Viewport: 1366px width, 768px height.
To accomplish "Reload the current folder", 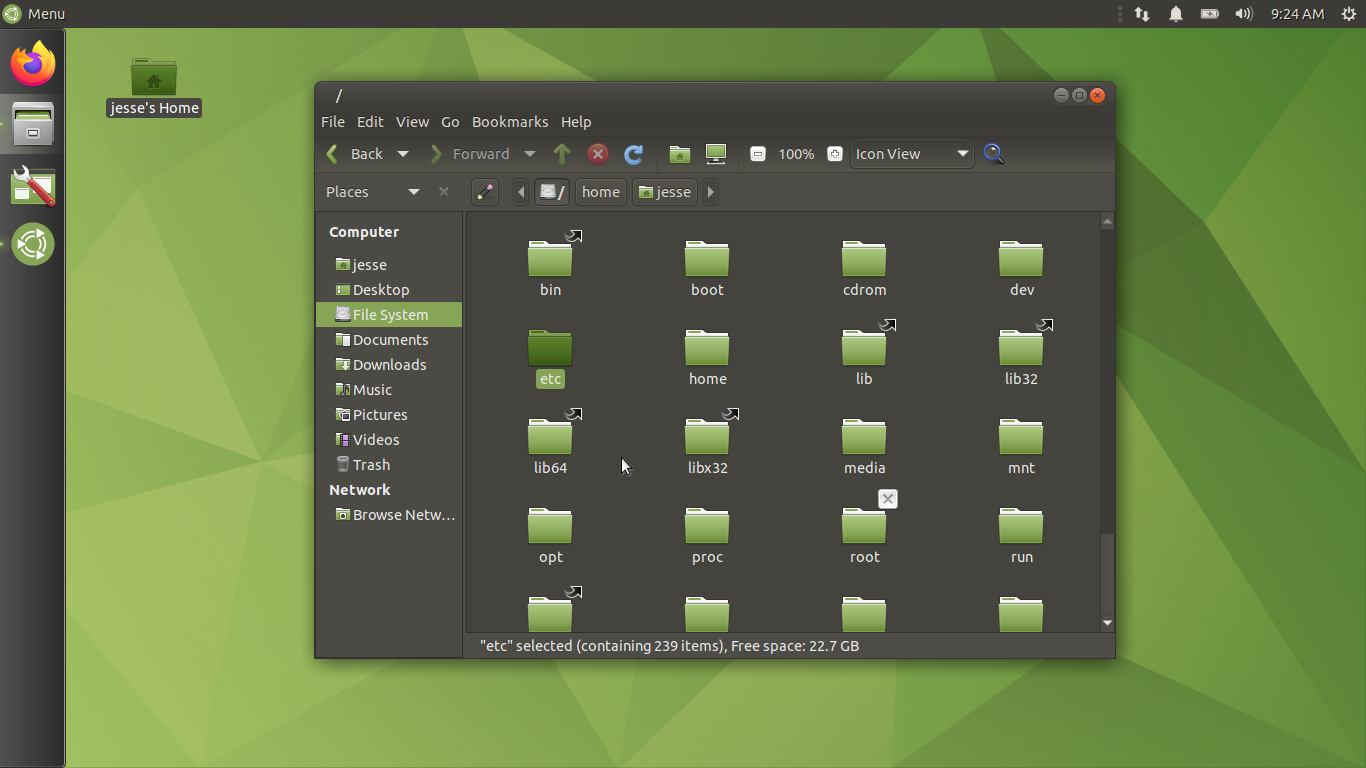I will pos(633,154).
